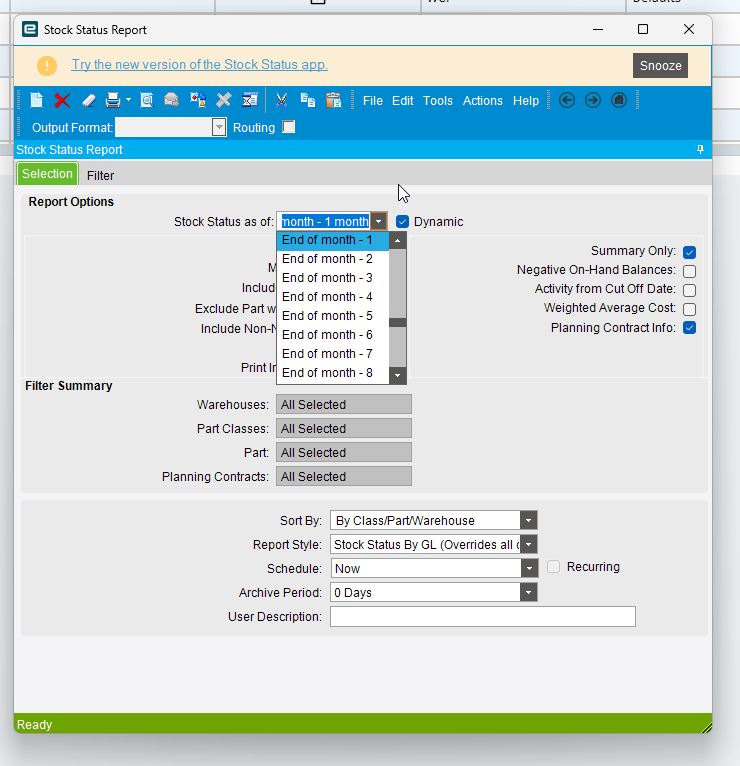Open the File menu
This screenshot has width=740, height=766.
(x=373, y=101)
